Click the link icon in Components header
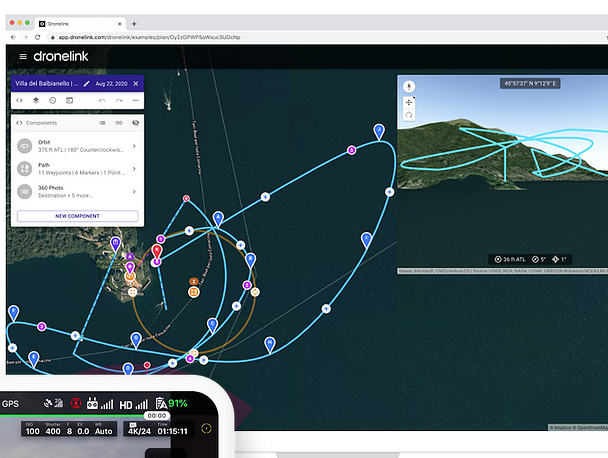 point(119,123)
